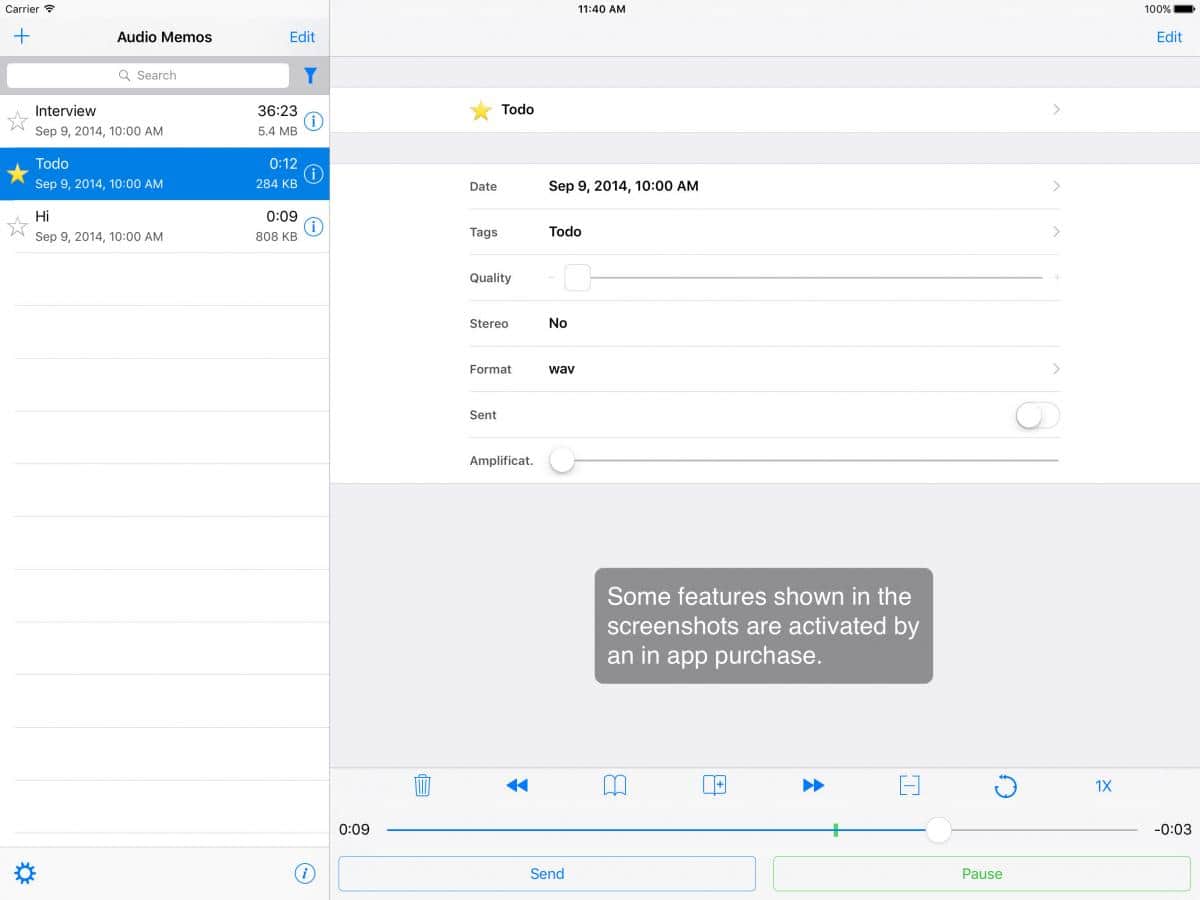Open the Tags row chevron
The width and height of the screenshot is (1200, 900).
click(1056, 232)
